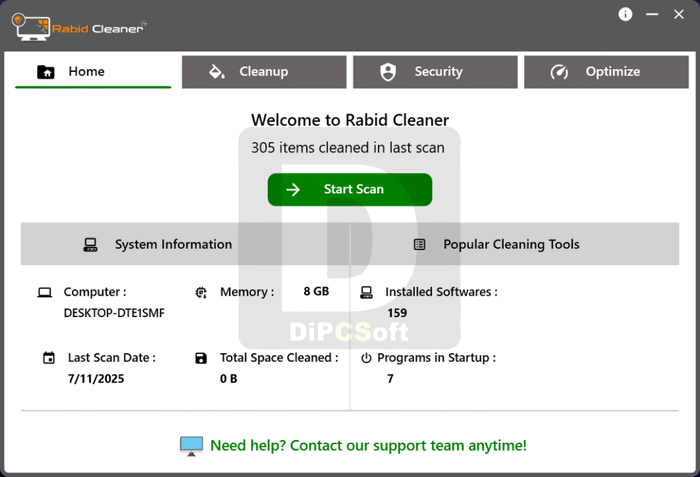The height and width of the screenshot is (477, 700).
Task: Select the 0 B space cleaned value
Action: coord(229,379)
